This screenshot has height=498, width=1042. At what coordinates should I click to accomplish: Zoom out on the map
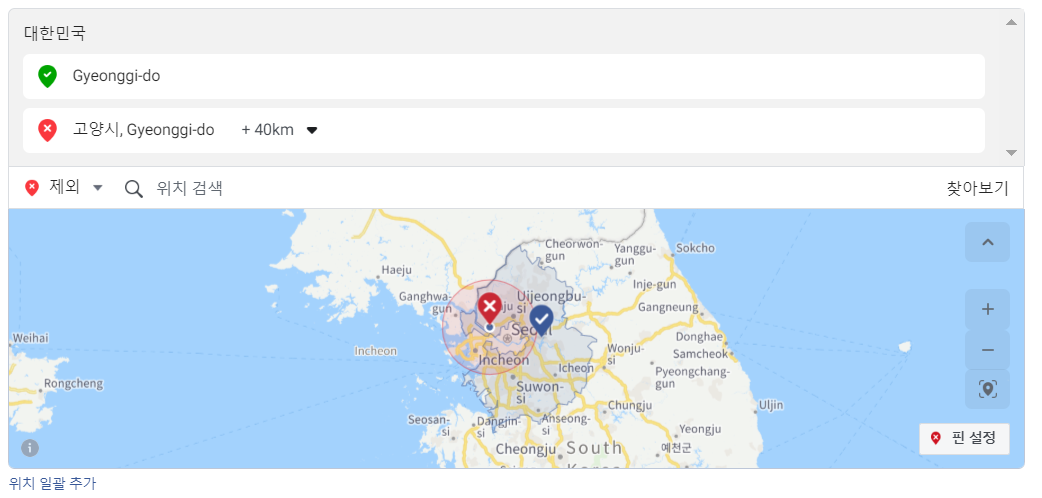(987, 350)
